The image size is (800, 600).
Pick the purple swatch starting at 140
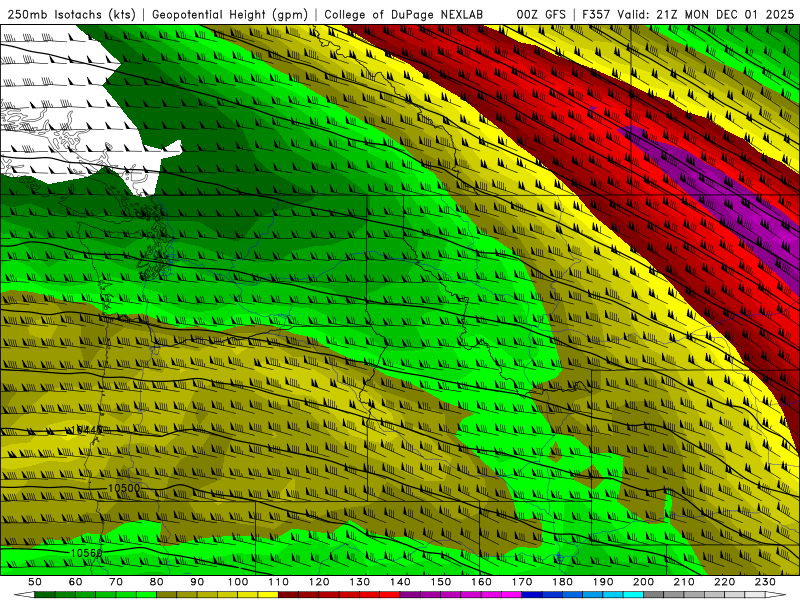pyautogui.click(x=410, y=595)
